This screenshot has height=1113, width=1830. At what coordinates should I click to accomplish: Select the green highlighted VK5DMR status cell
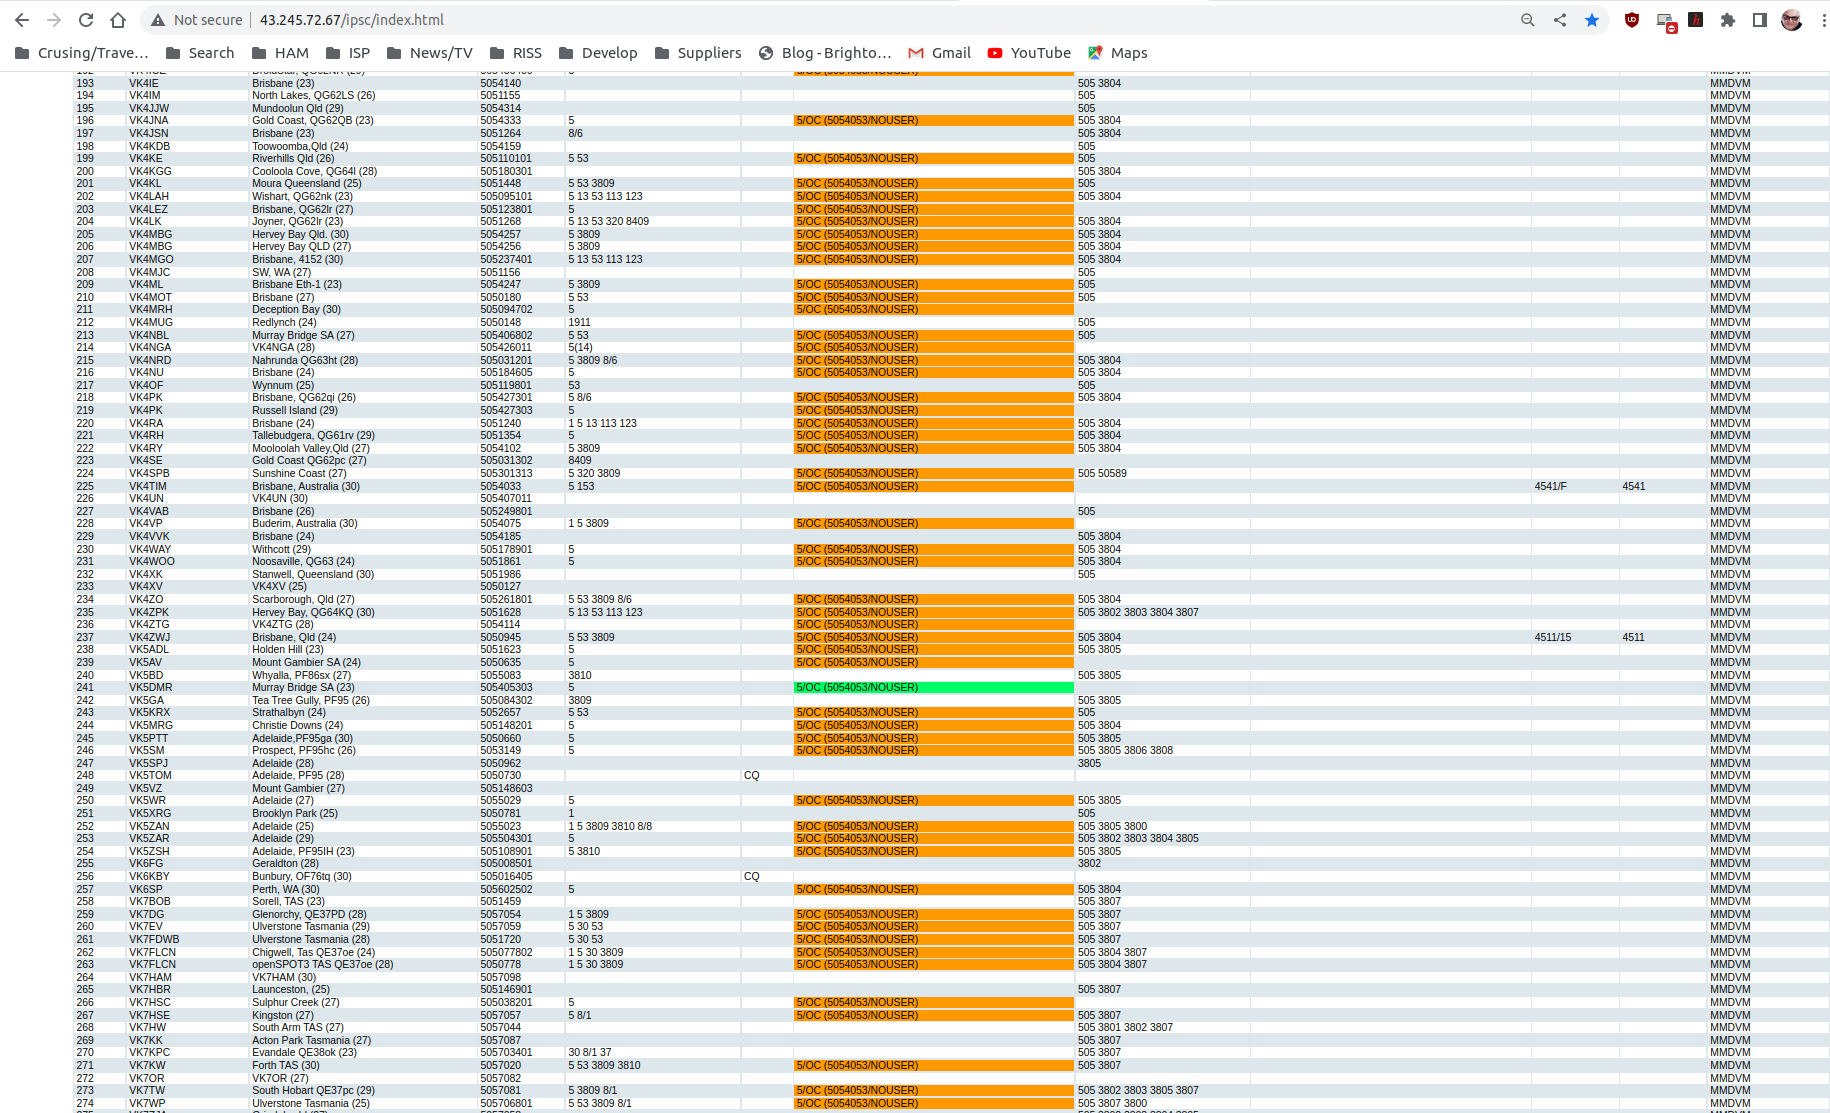tap(933, 687)
